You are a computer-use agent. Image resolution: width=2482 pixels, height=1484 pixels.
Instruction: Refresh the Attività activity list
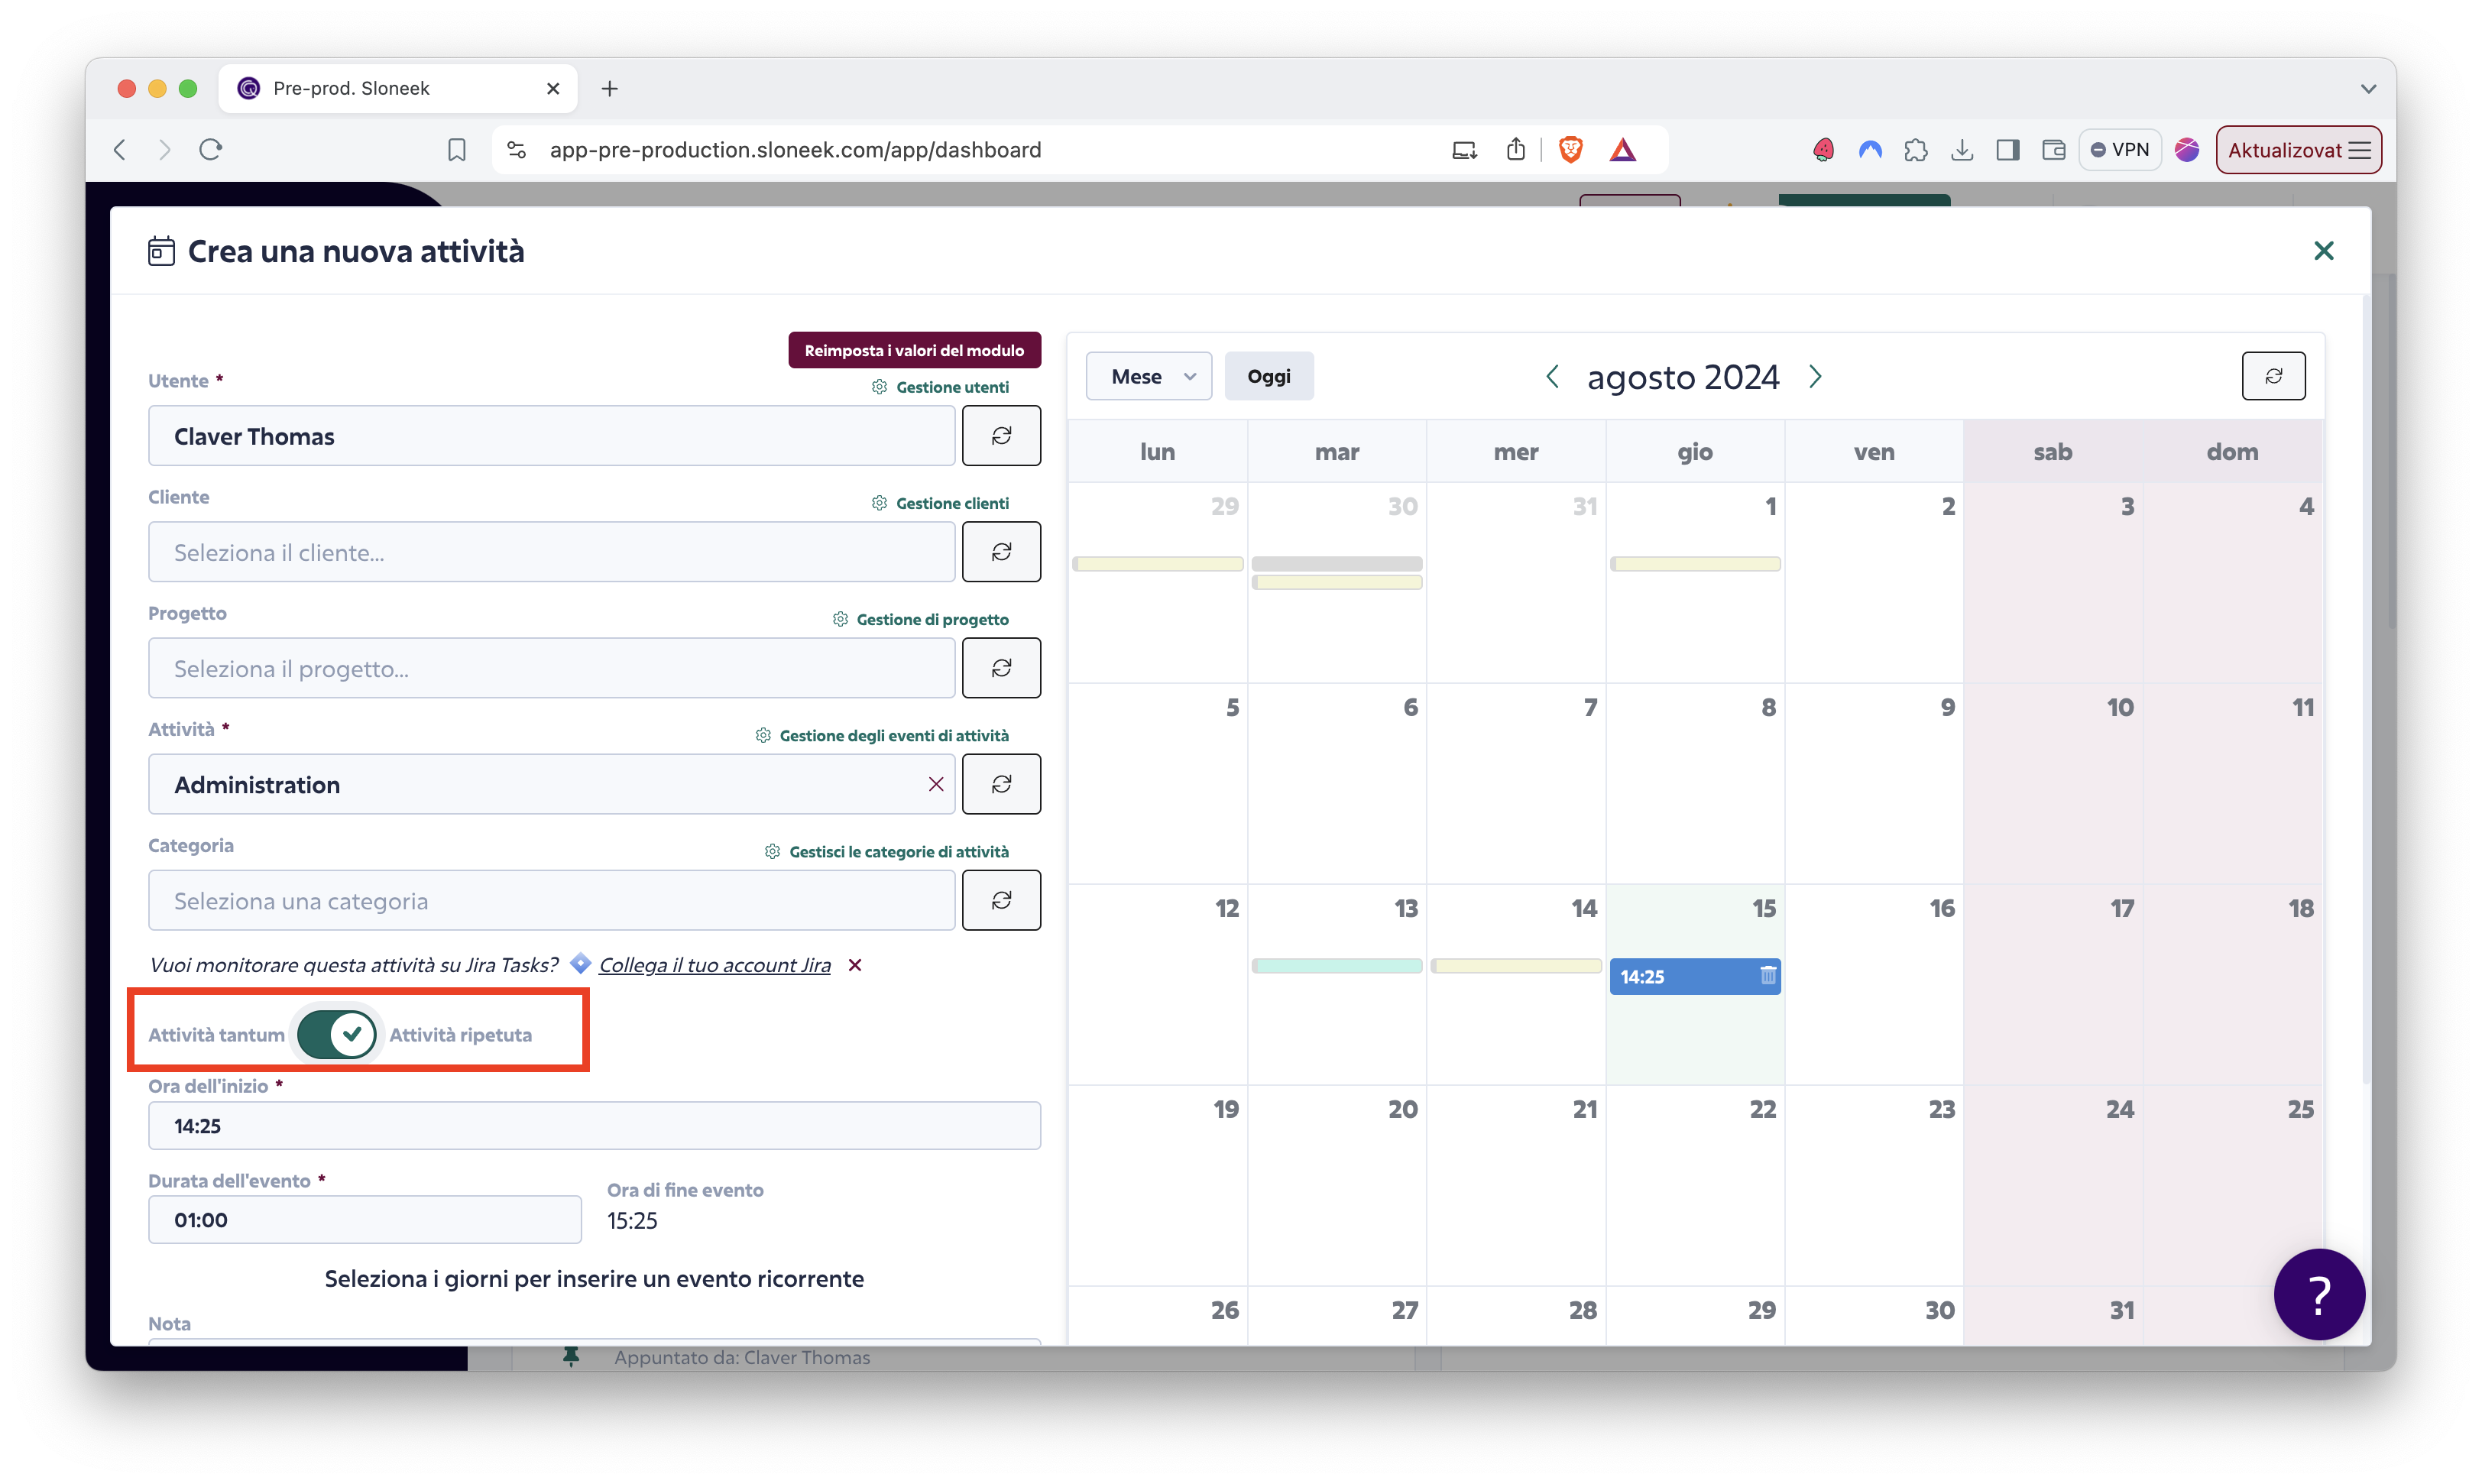coord(1001,784)
